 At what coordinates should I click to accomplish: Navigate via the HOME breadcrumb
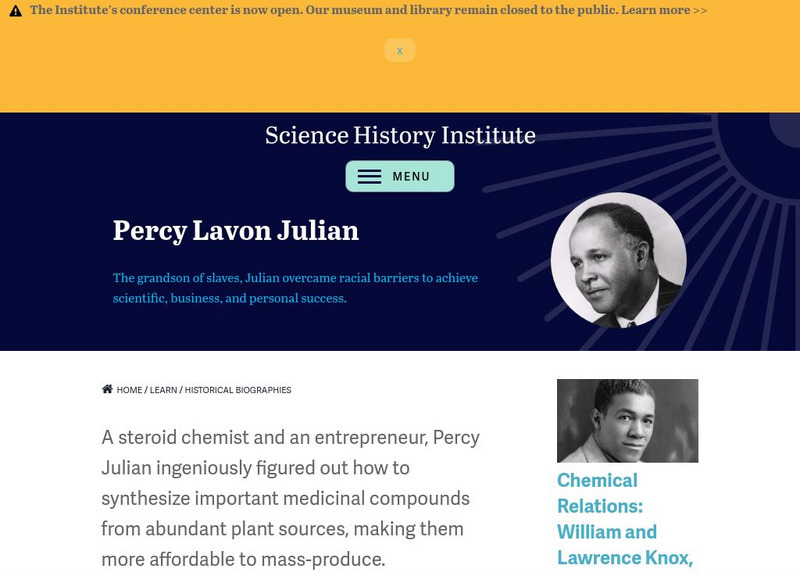(x=128, y=390)
